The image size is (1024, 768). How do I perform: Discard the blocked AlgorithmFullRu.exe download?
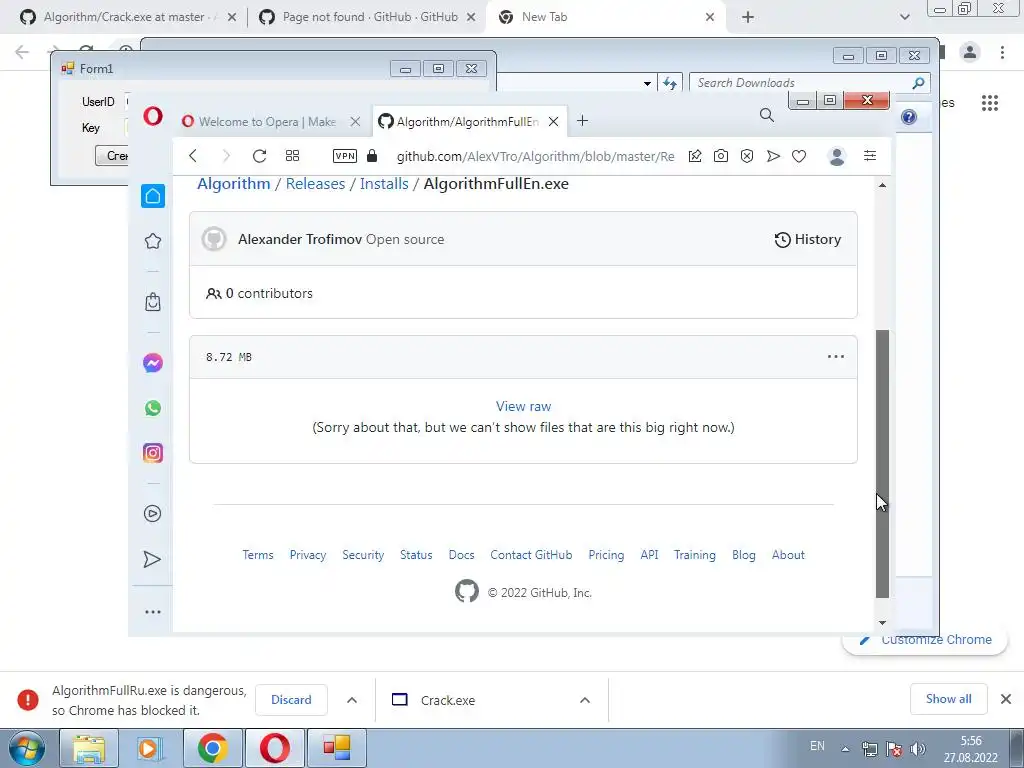[291, 700]
